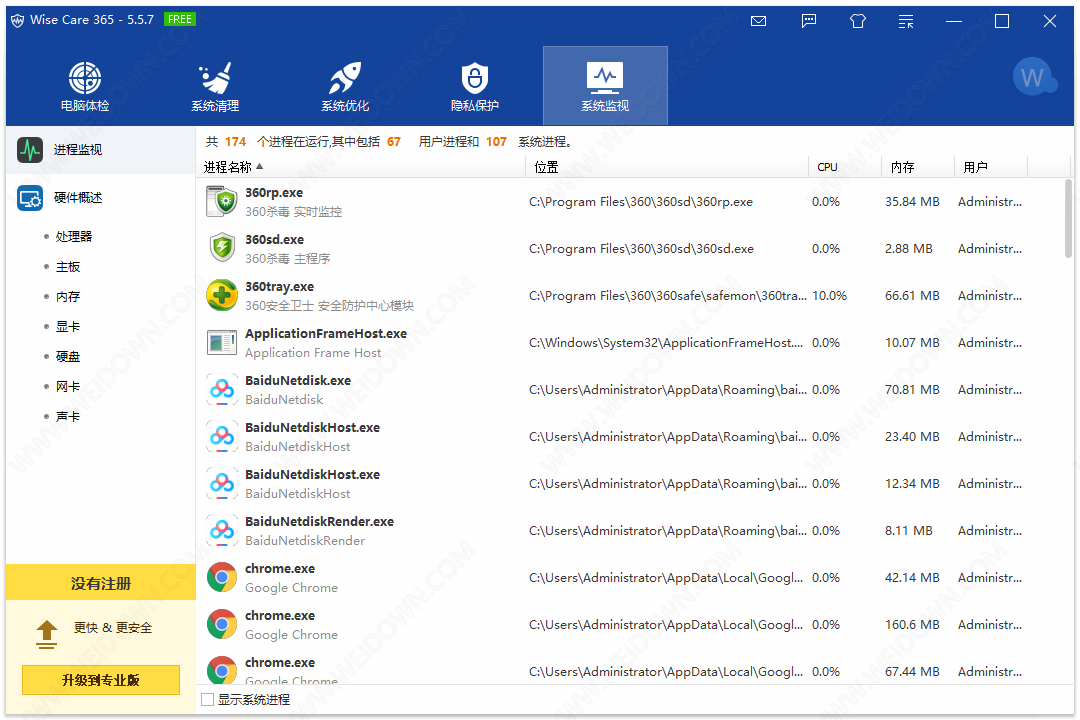Viewport: 1080px width, 720px height.
Task: Click the 升级到专业版 button
Action: coord(101,680)
